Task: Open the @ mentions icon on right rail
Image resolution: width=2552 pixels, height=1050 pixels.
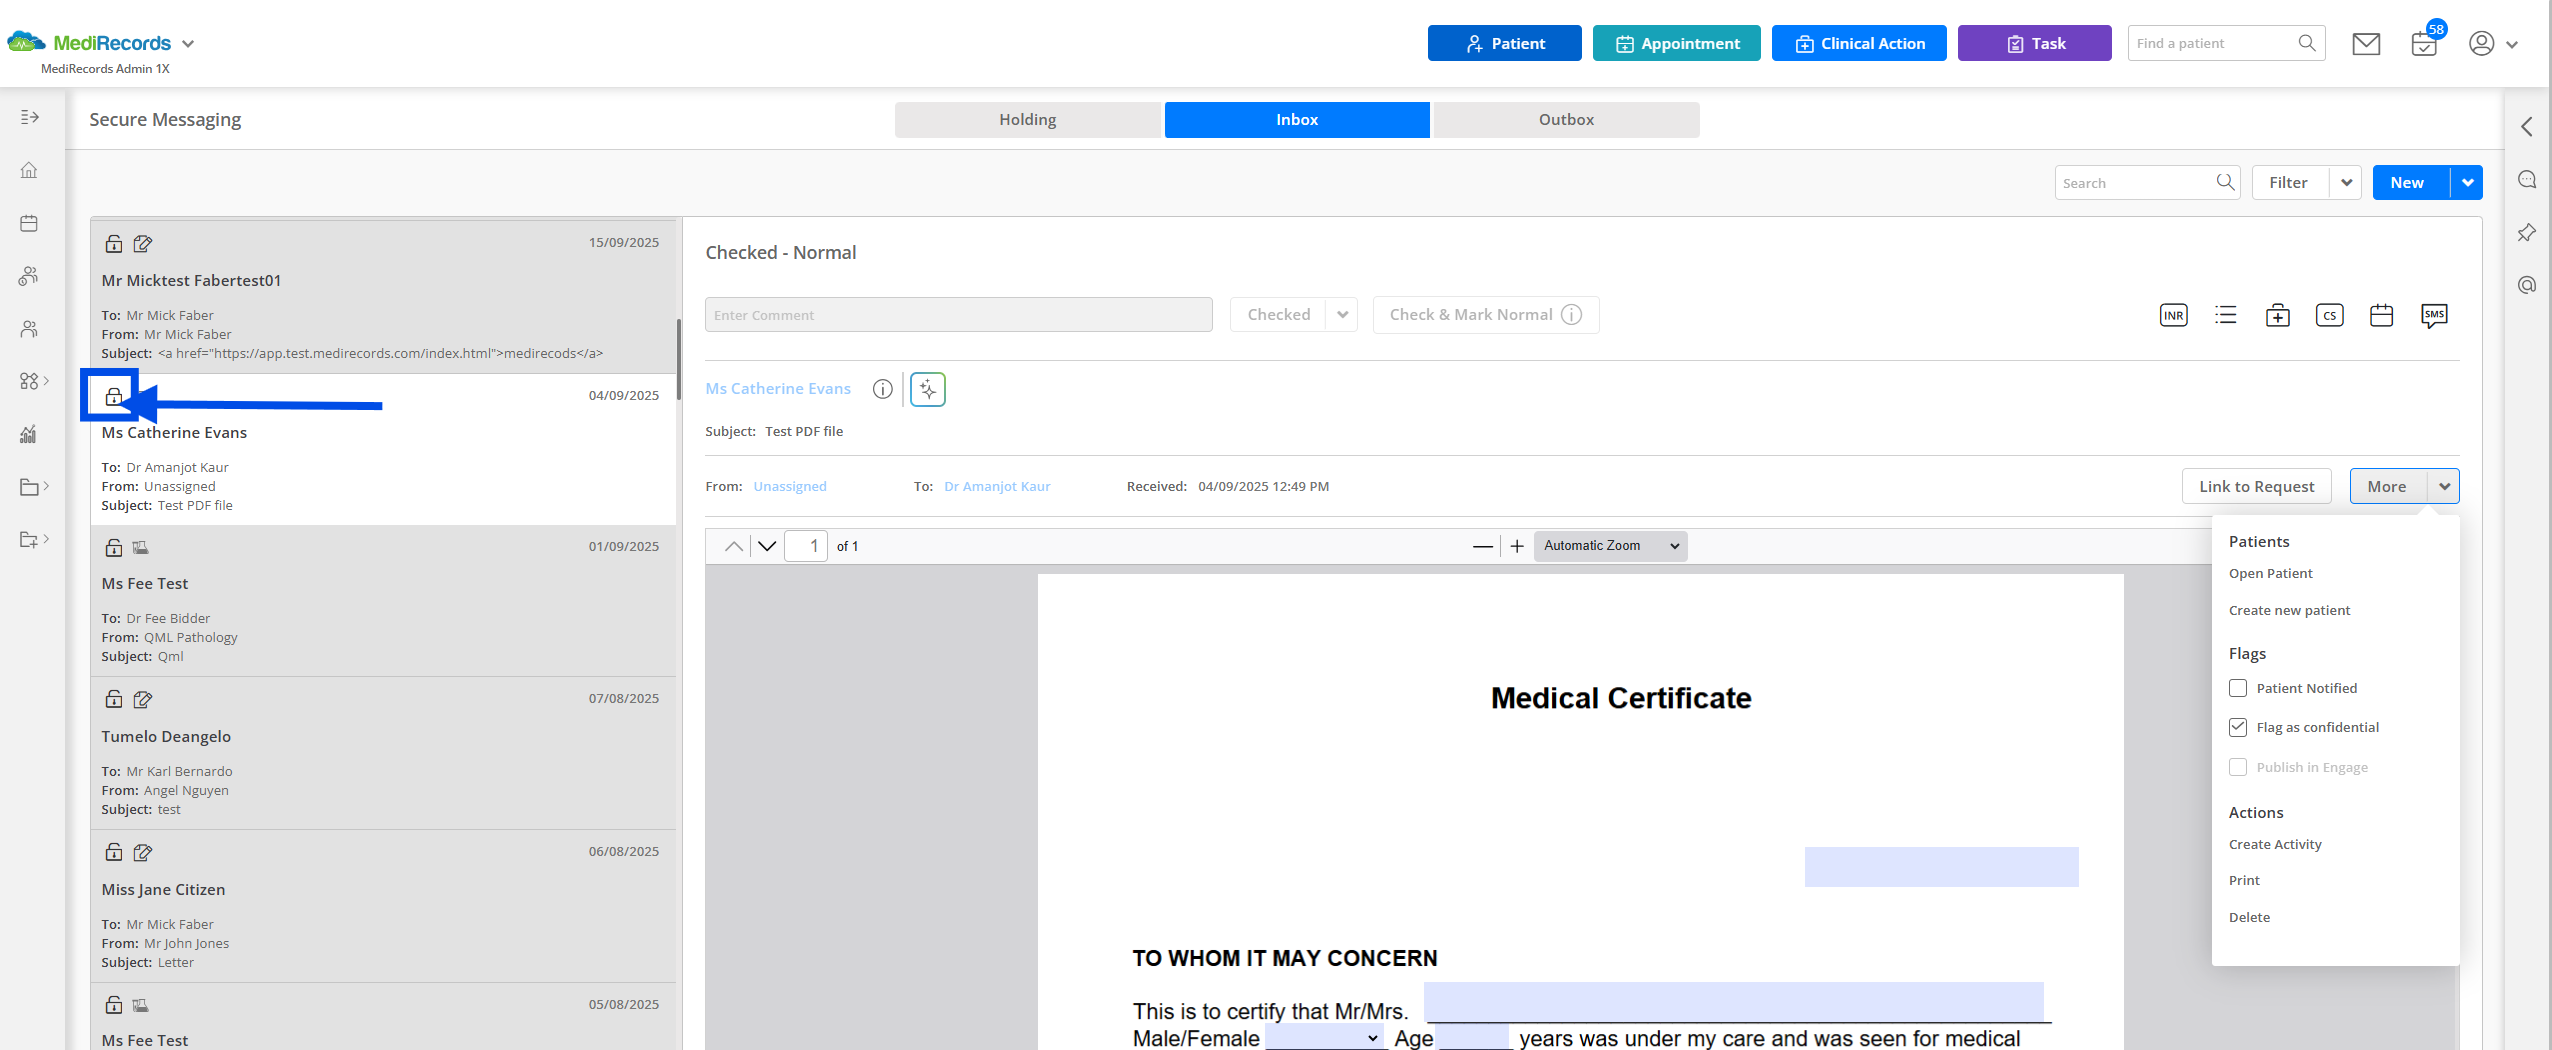Action: (2527, 285)
